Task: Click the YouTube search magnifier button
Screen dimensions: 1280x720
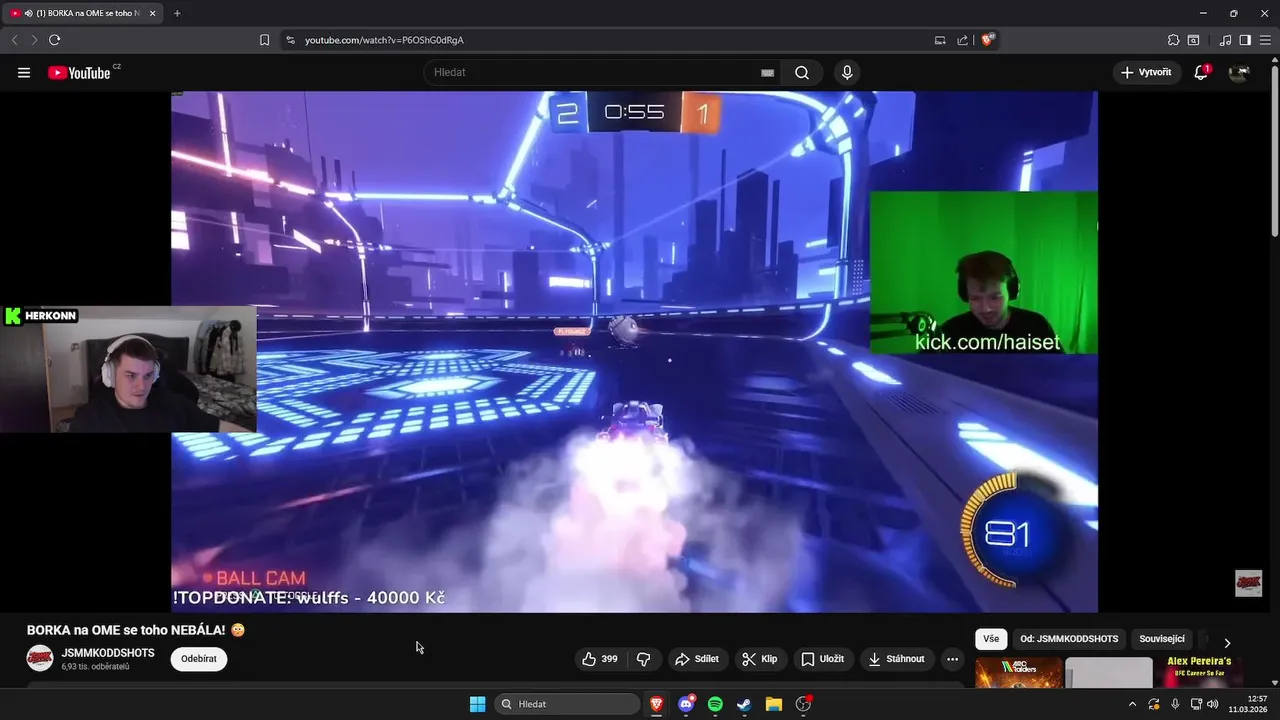Action: point(802,72)
